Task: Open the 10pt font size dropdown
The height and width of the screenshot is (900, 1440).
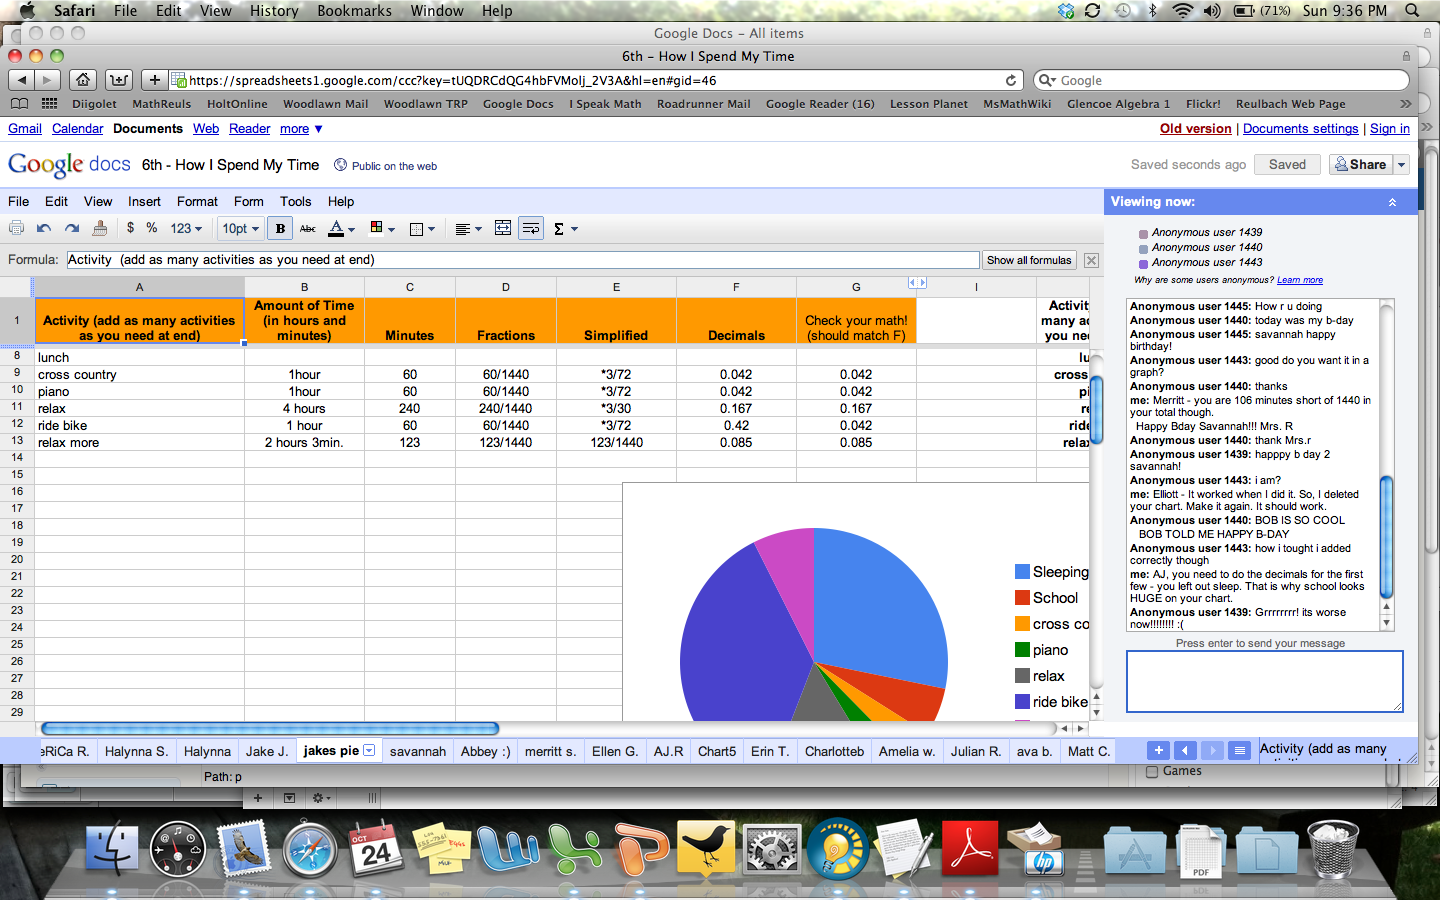Action: [240, 229]
